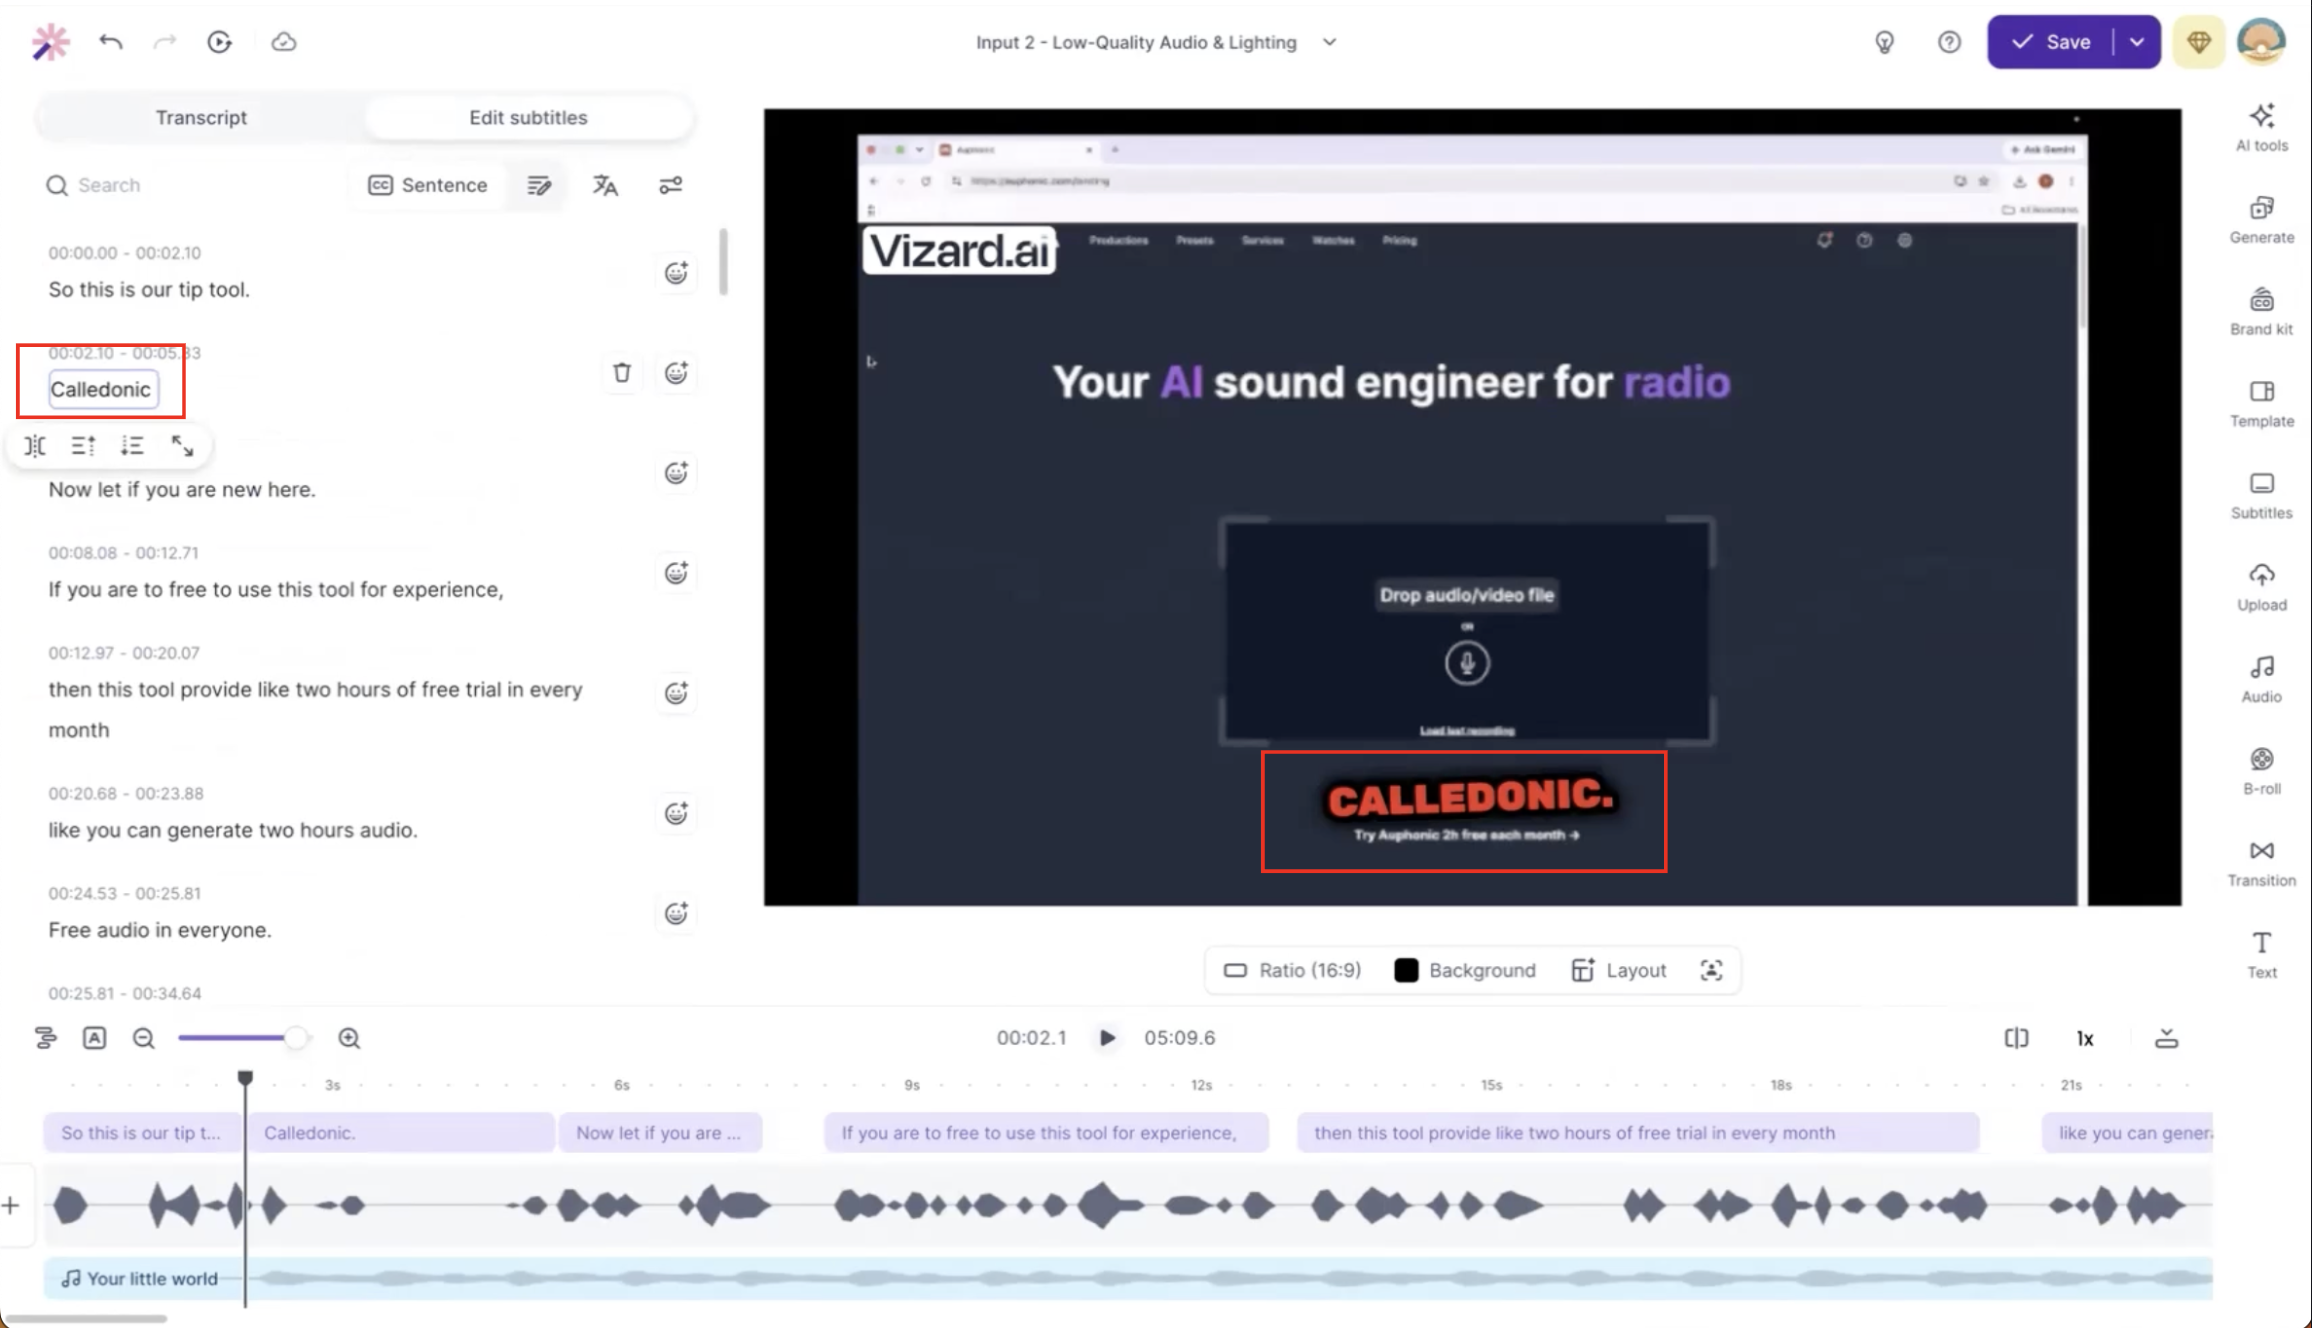Delete the Calledonic subtitle with trash icon
This screenshot has height=1328, width=2312.
[622, 372]
